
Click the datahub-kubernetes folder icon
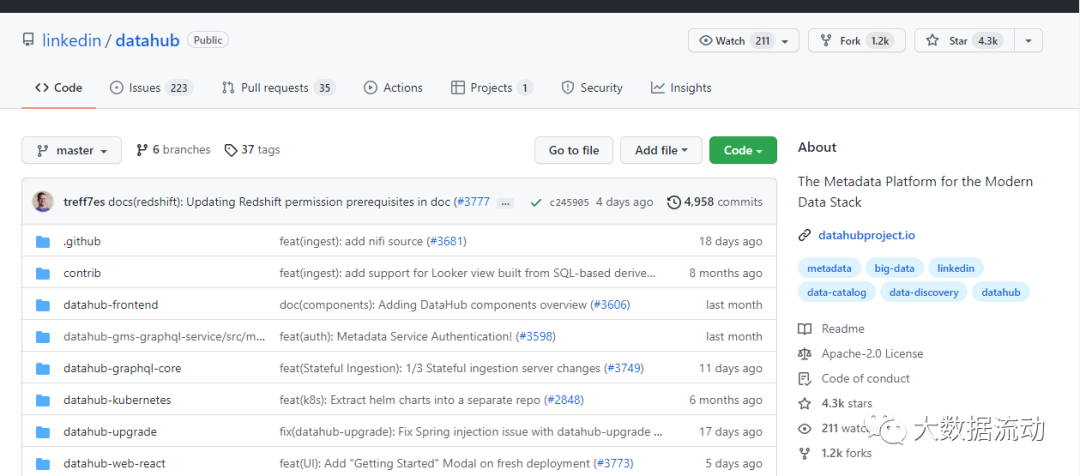(43, 400)
